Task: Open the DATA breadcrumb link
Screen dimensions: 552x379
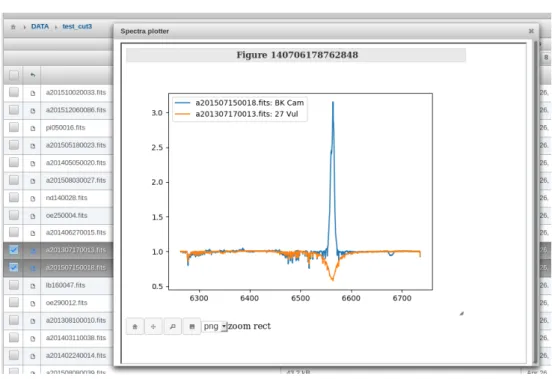Action: pos(40,26)
